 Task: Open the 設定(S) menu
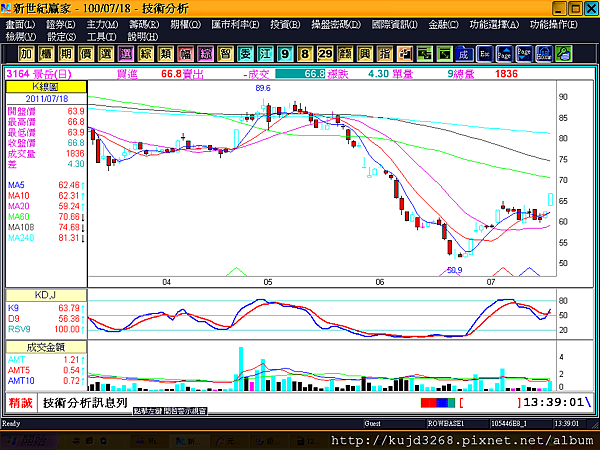(62, 37)
